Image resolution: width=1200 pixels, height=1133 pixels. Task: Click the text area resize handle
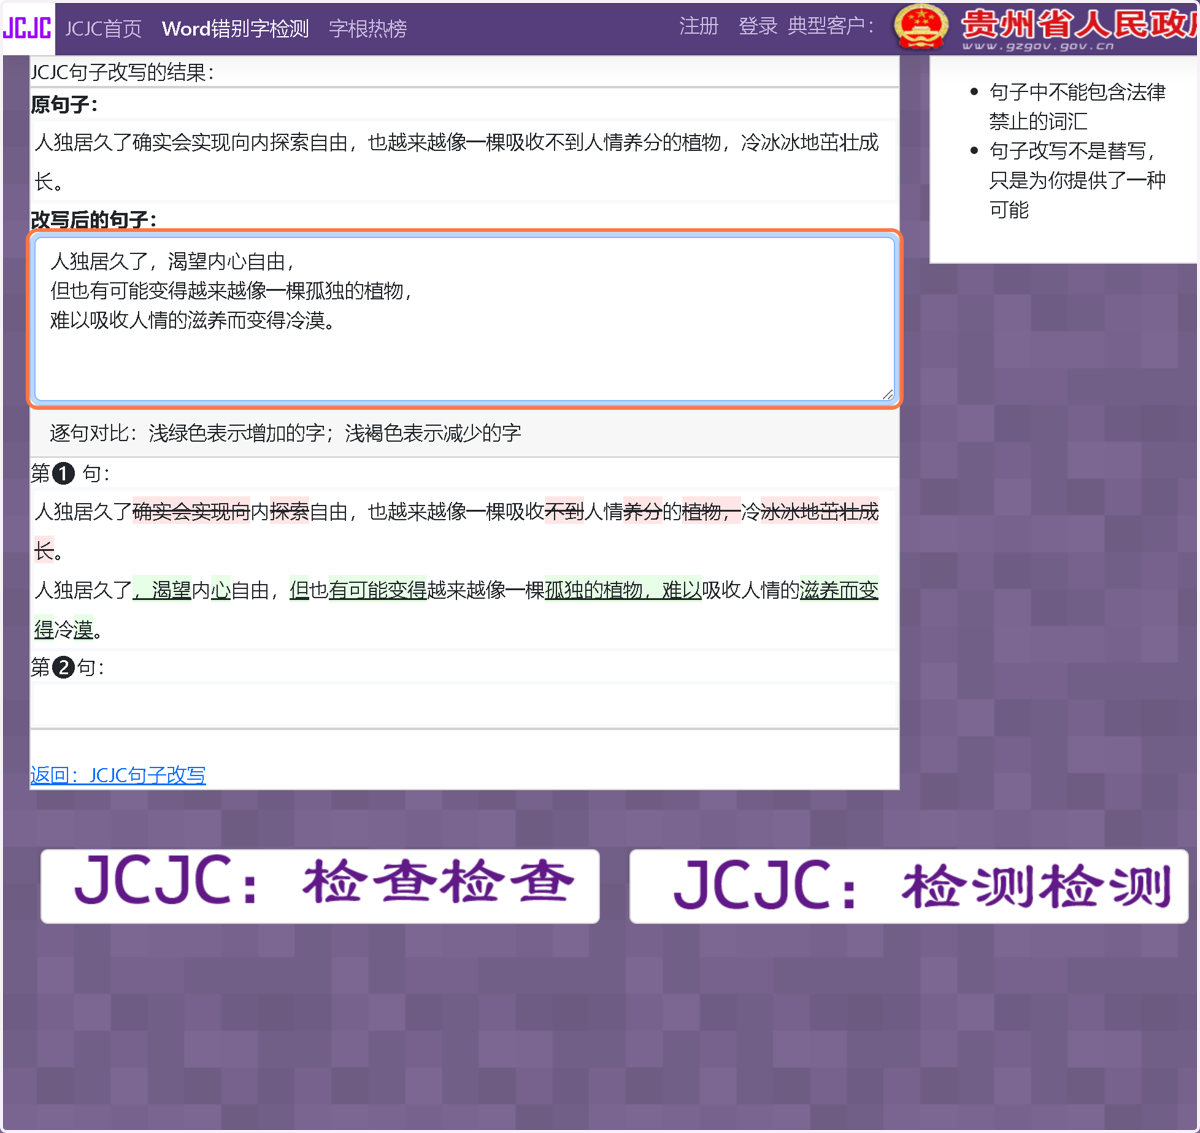pyautogui.click(x=888, y=394)
